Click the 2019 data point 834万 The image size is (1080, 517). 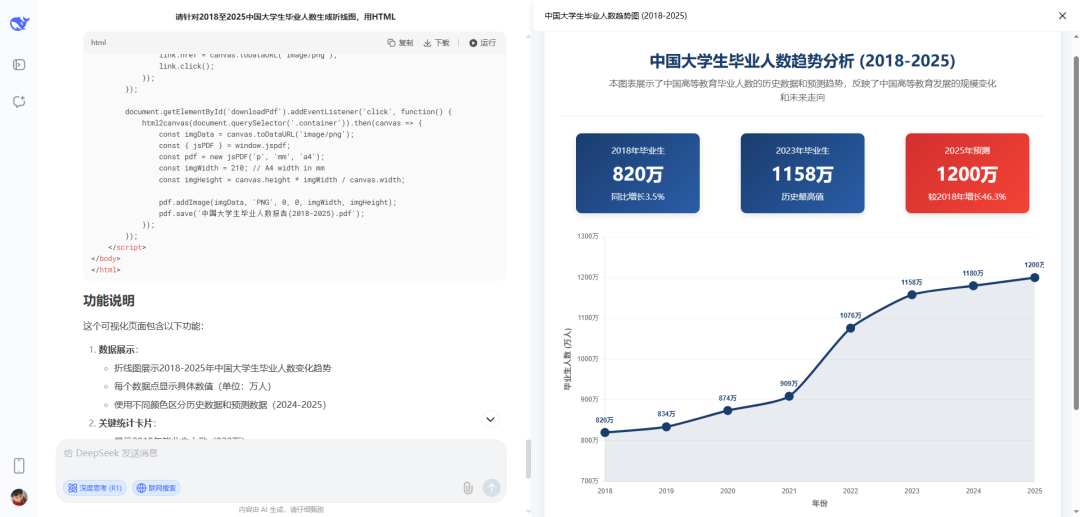tap(666, 427)
